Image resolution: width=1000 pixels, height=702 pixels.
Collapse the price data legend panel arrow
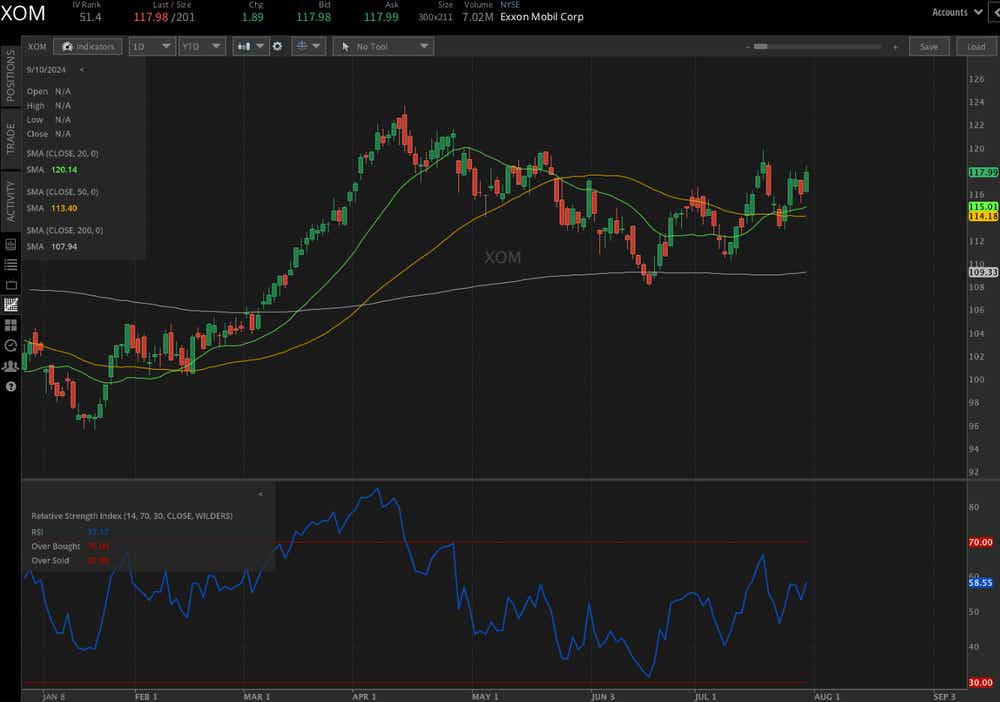(x=82, y=69)
